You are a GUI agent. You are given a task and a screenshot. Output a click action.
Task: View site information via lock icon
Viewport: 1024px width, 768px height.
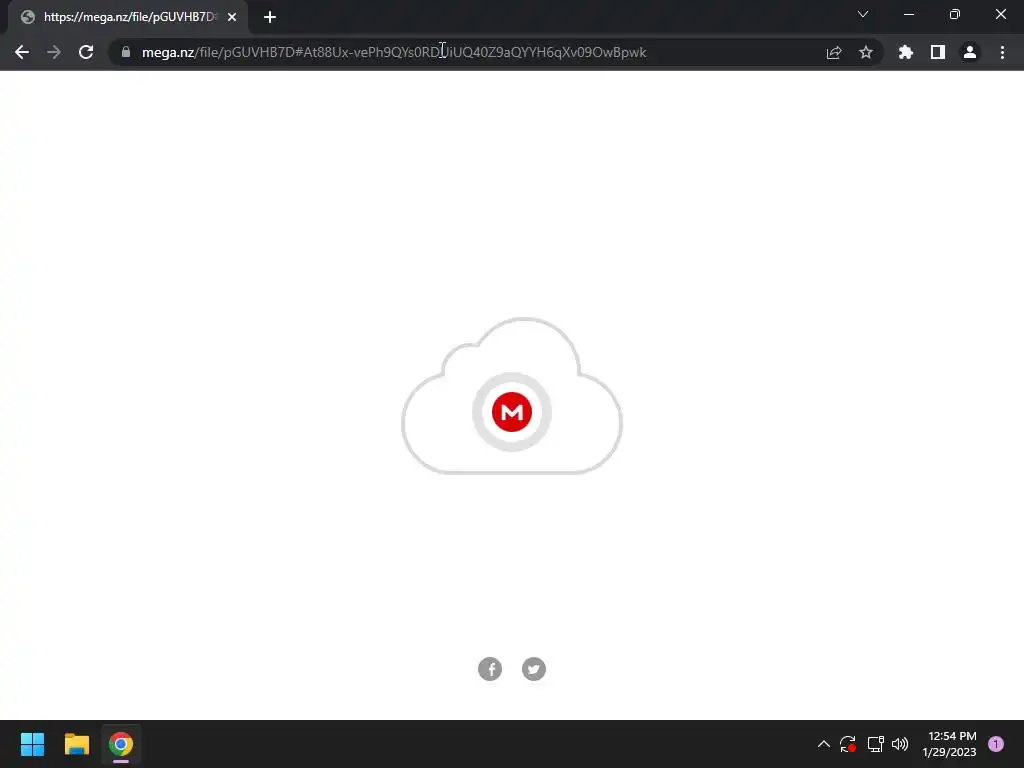tap(126, 52)
